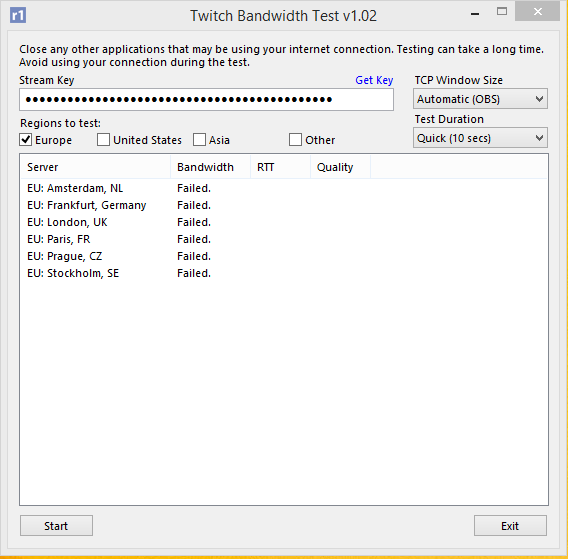Click Failed. bandwidth cell for Amsterdam
This screenshot has height=559, width=568.
[x=194, y=188]
